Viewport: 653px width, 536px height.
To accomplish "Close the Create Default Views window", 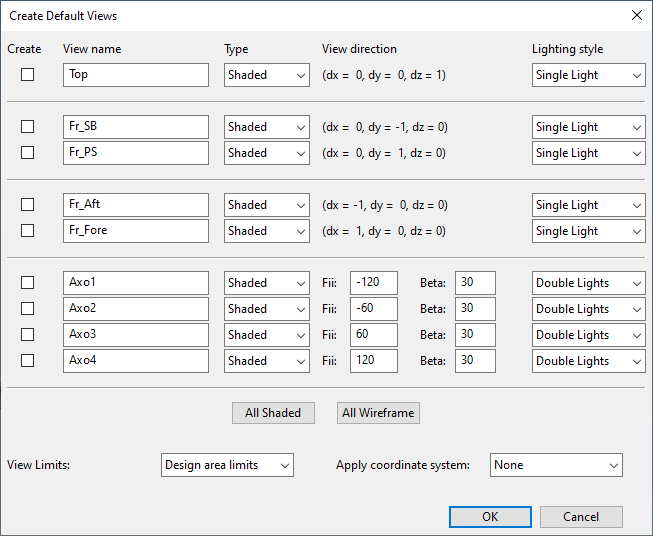I will pyautogui.click(x=636, y=15).
